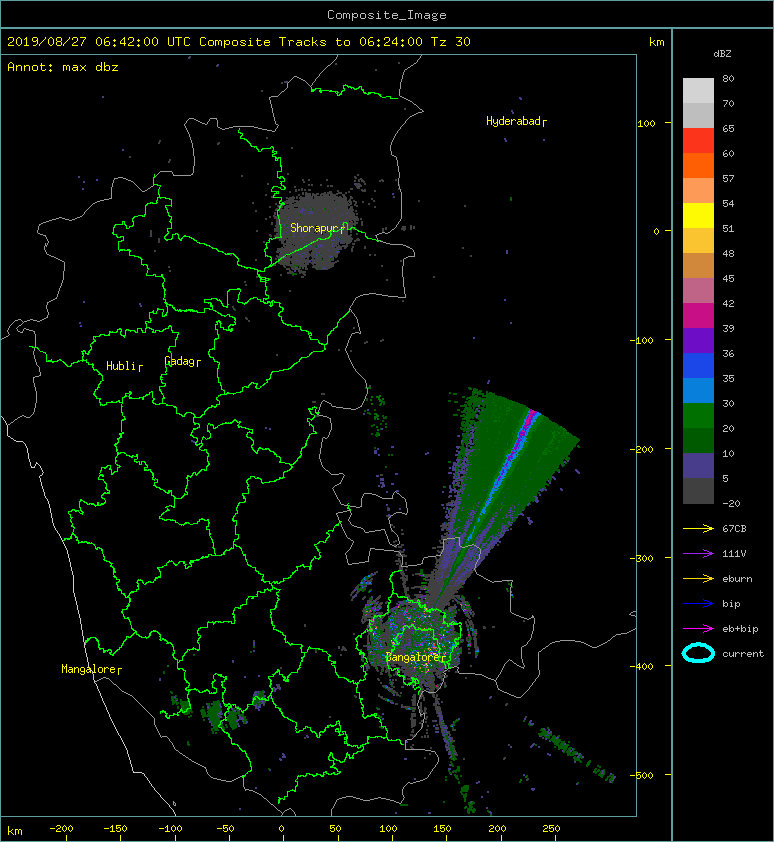The width and height of the screenshot is (774, 842).
Task: Pick the gold swatch between 51 and 48
Action: coord(698,241)
